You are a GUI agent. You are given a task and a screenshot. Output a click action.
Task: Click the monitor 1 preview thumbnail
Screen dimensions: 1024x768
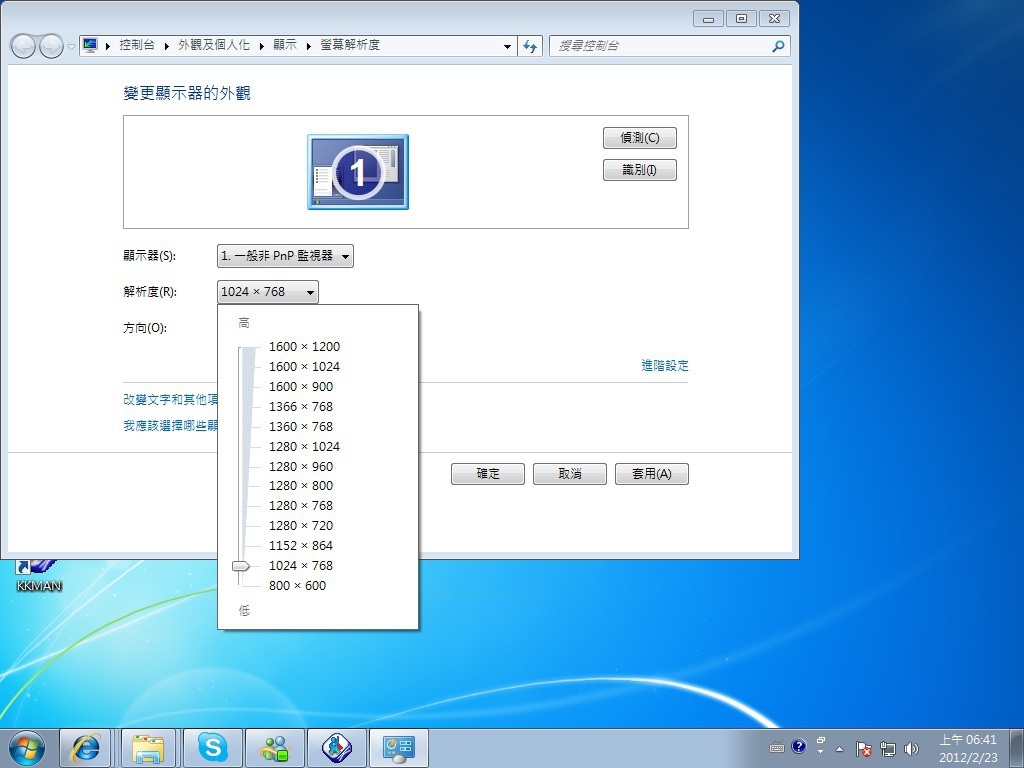pyautogui.click(x=357, y=172)
